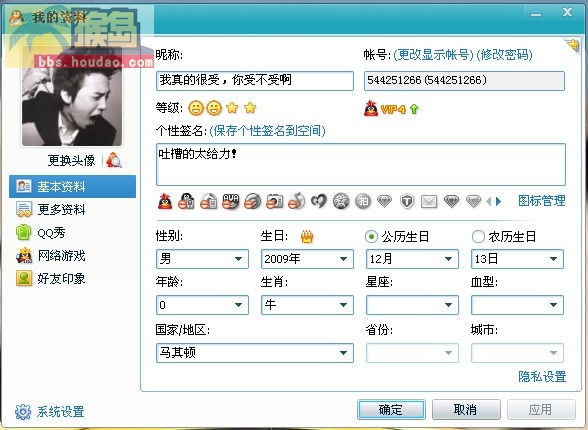Click the house-shaped QQ service icon

[208, 201]
